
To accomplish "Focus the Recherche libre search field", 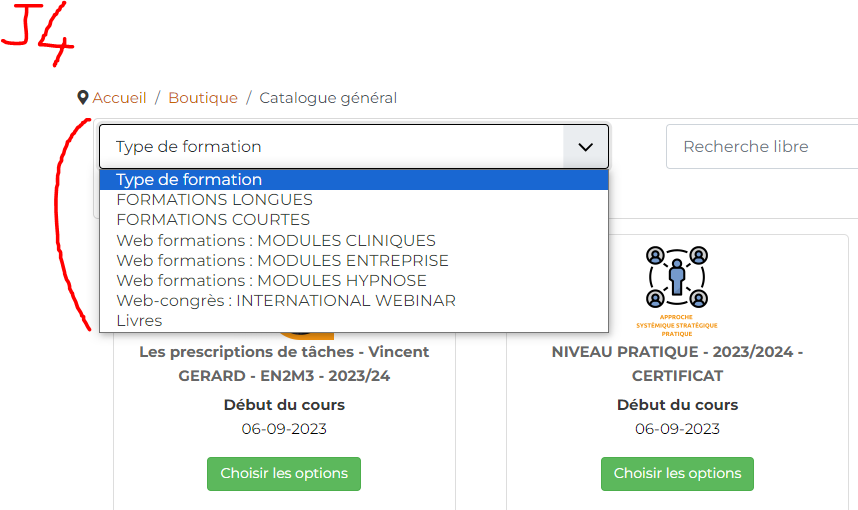I will [762, 147].
